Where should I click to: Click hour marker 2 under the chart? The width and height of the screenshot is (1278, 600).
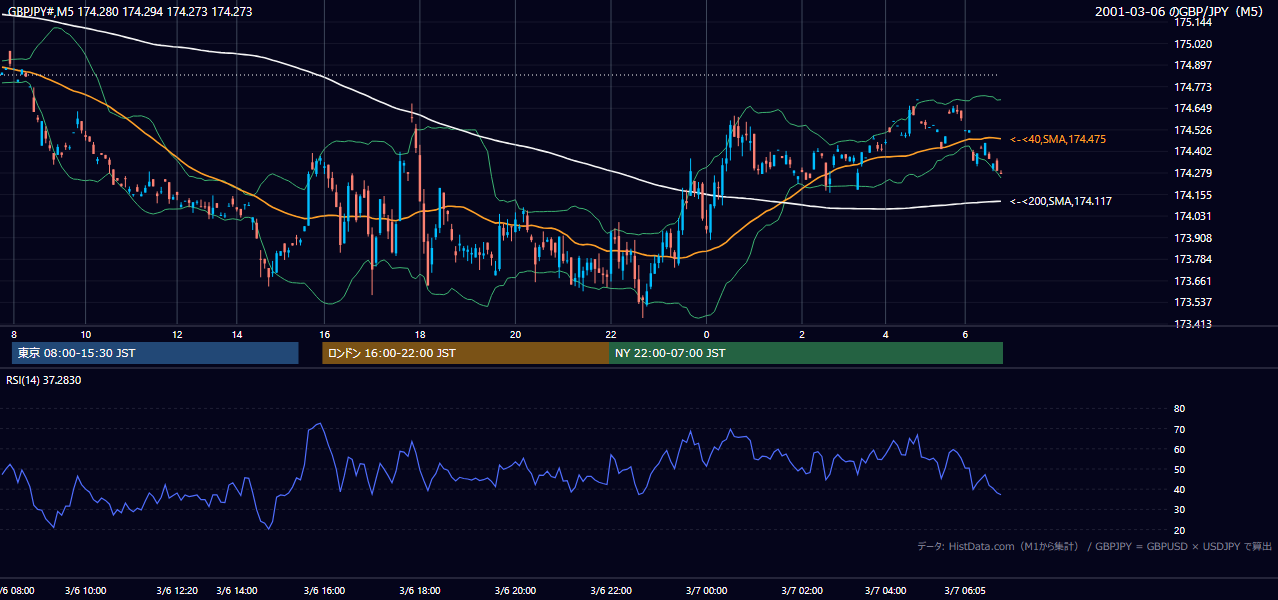click(802, 333)
